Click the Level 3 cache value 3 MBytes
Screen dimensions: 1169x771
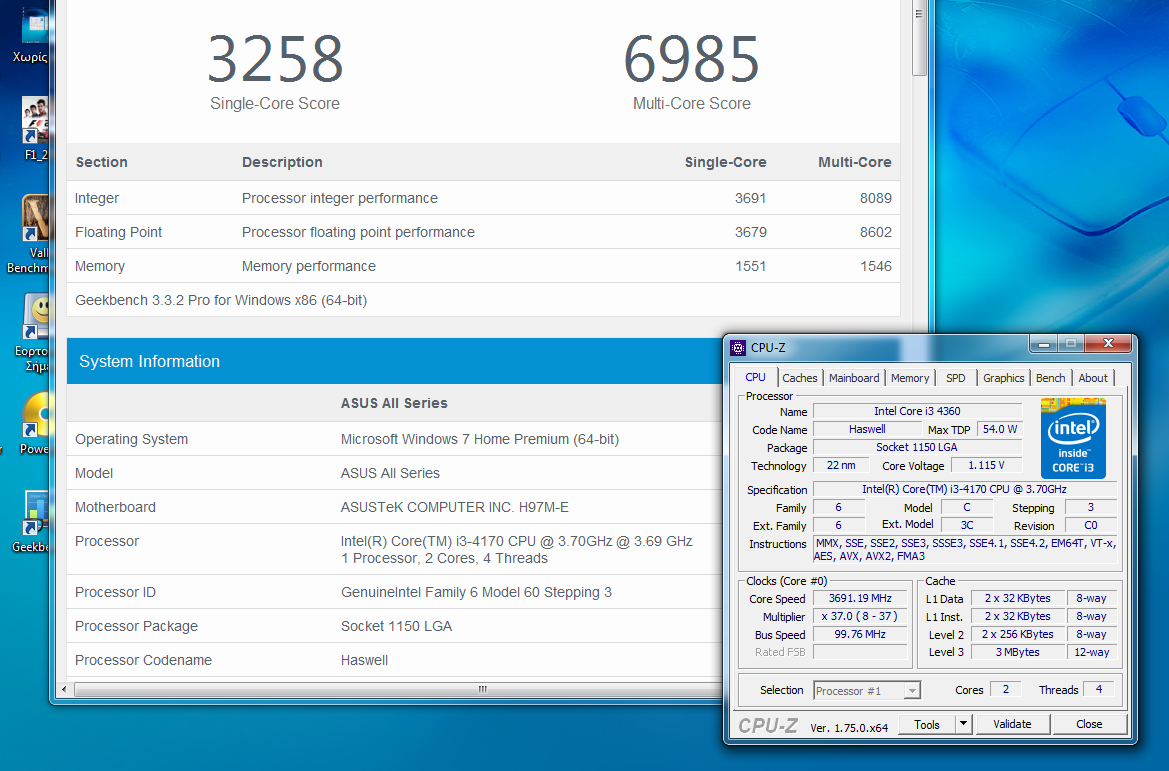1017,652
